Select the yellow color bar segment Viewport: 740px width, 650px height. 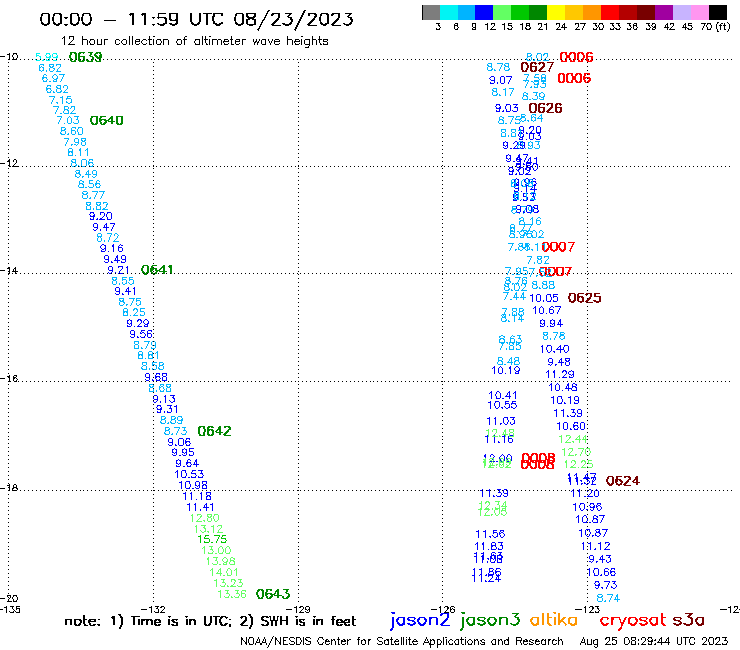click(556, 12)
